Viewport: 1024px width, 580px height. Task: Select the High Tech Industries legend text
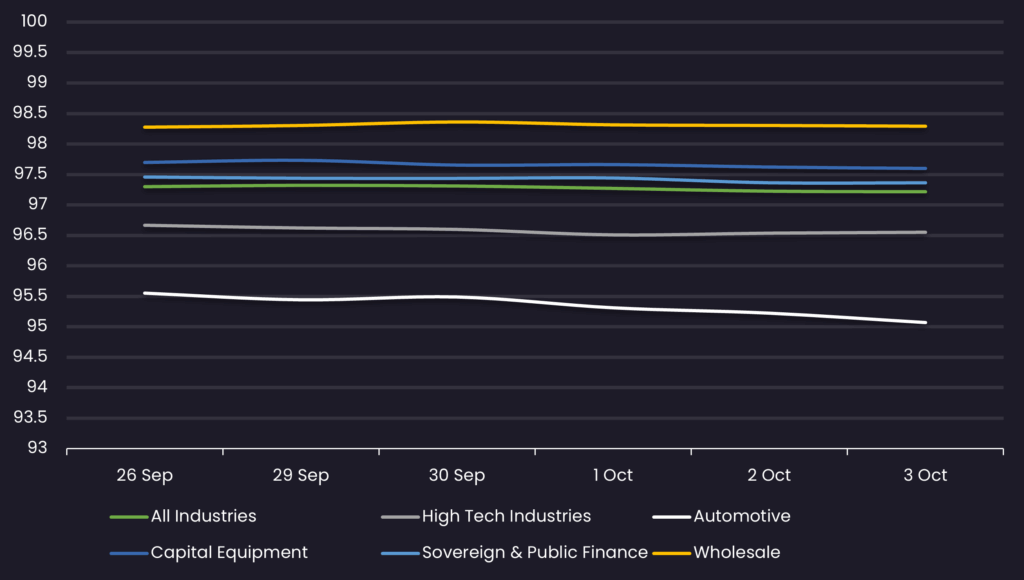(x=506, y=517)
